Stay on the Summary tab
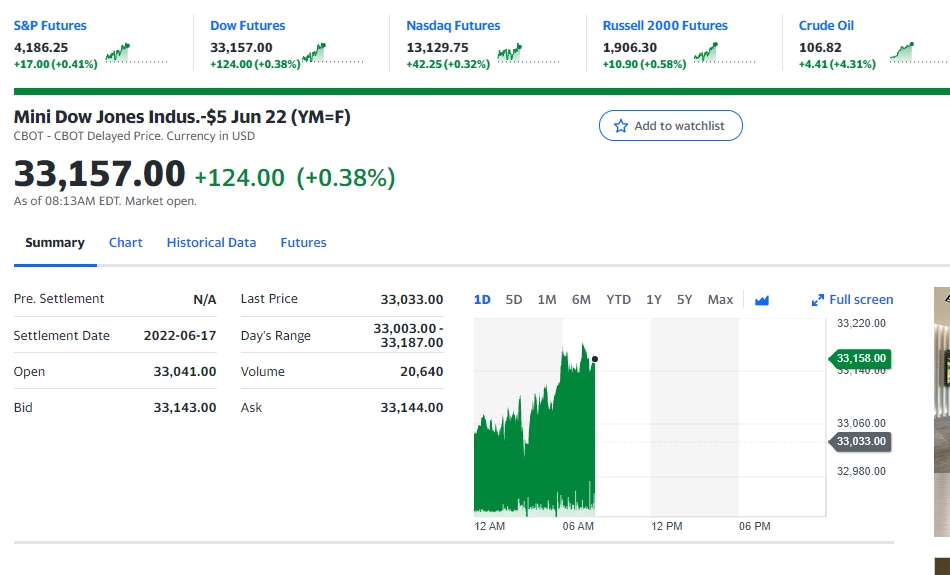 click(x=55, y=242)
